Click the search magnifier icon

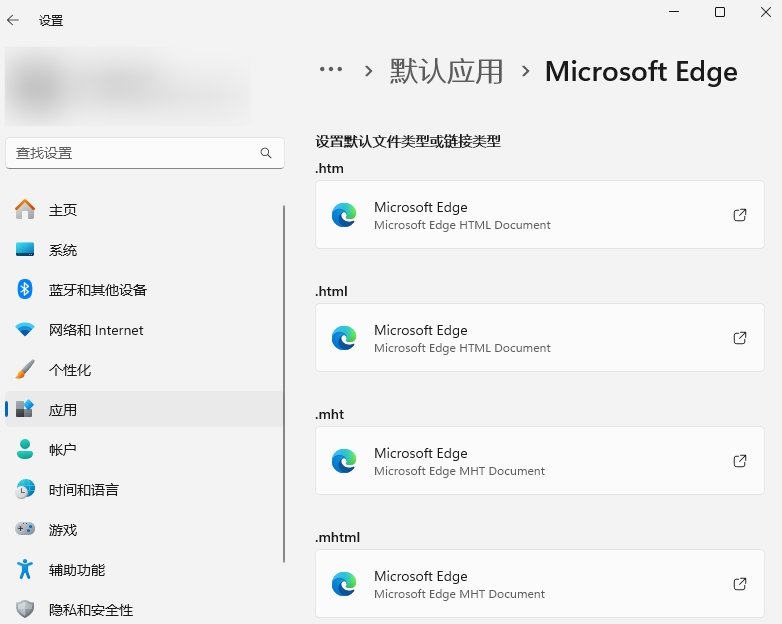[x=266, y=153]
